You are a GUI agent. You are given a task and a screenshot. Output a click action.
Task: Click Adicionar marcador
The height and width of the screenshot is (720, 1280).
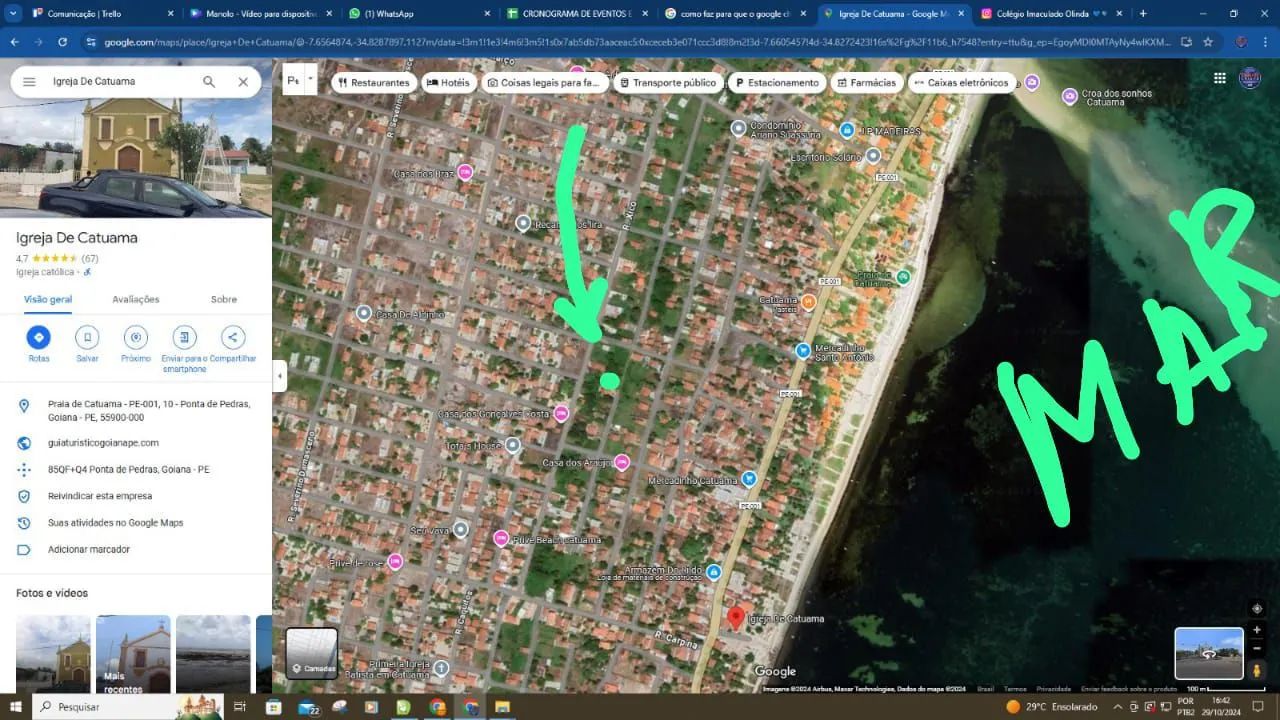click(x=89, y=549)
